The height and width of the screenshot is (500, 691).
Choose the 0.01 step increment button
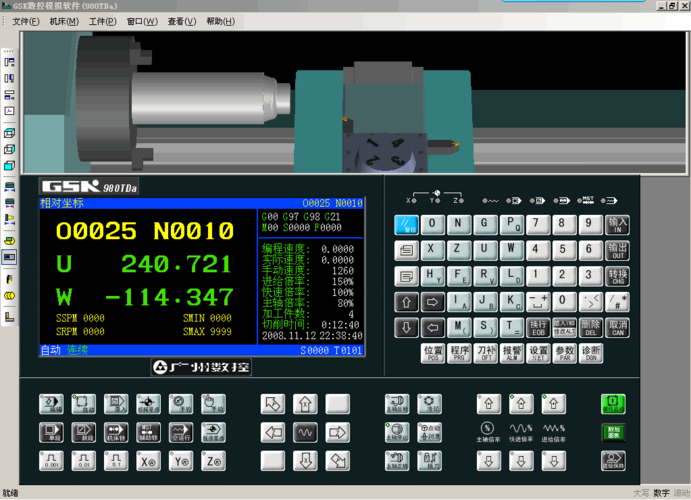pos(84,461)
